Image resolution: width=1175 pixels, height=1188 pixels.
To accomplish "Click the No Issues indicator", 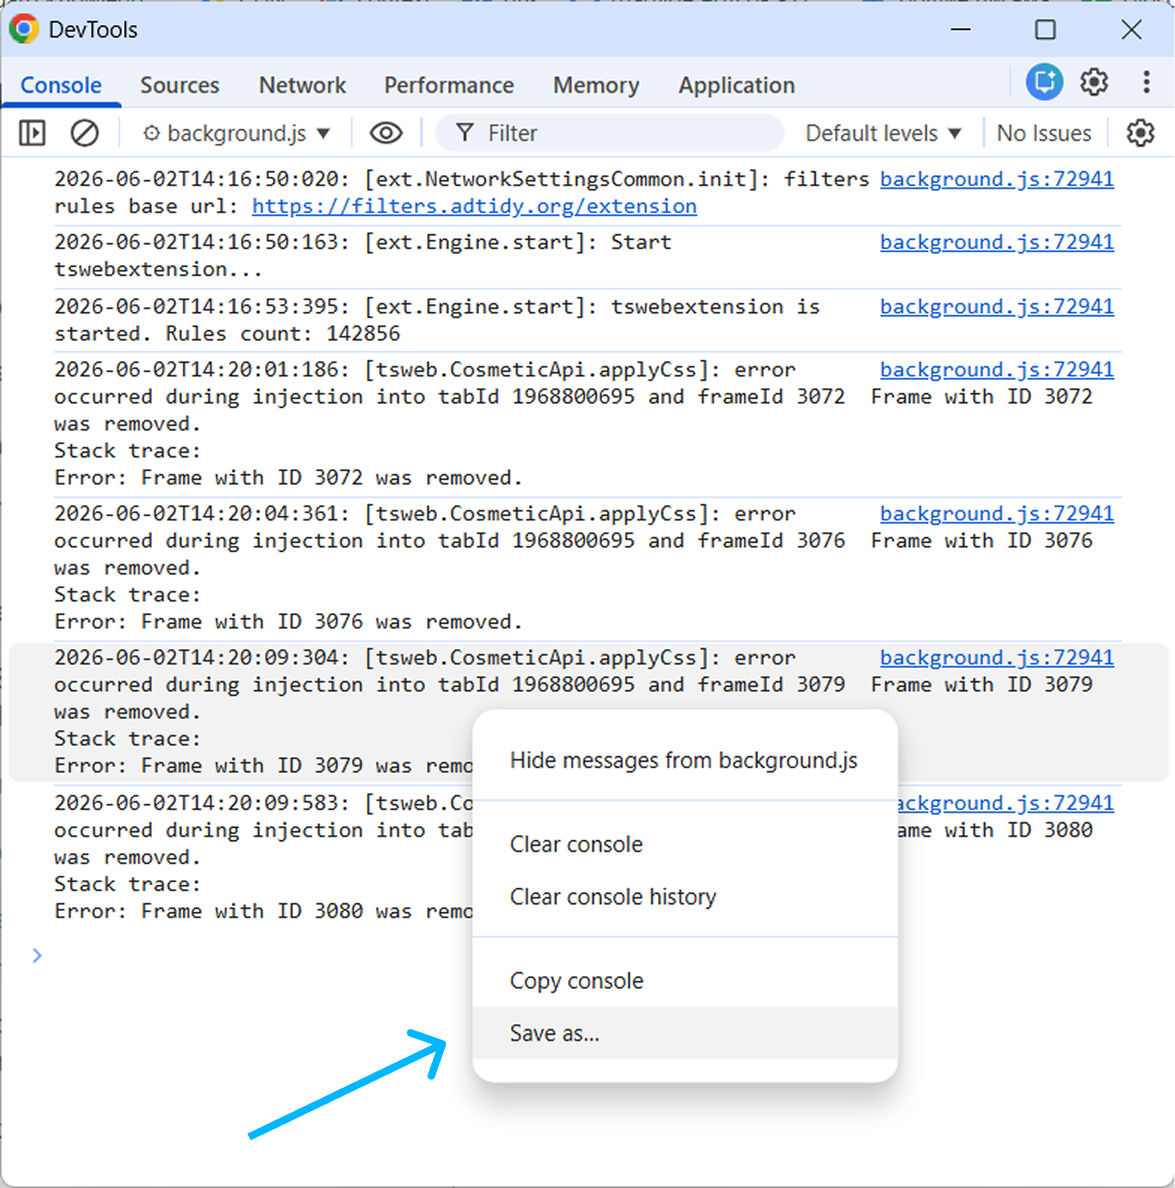I will pyautogui.click(x=1044, y=133).
